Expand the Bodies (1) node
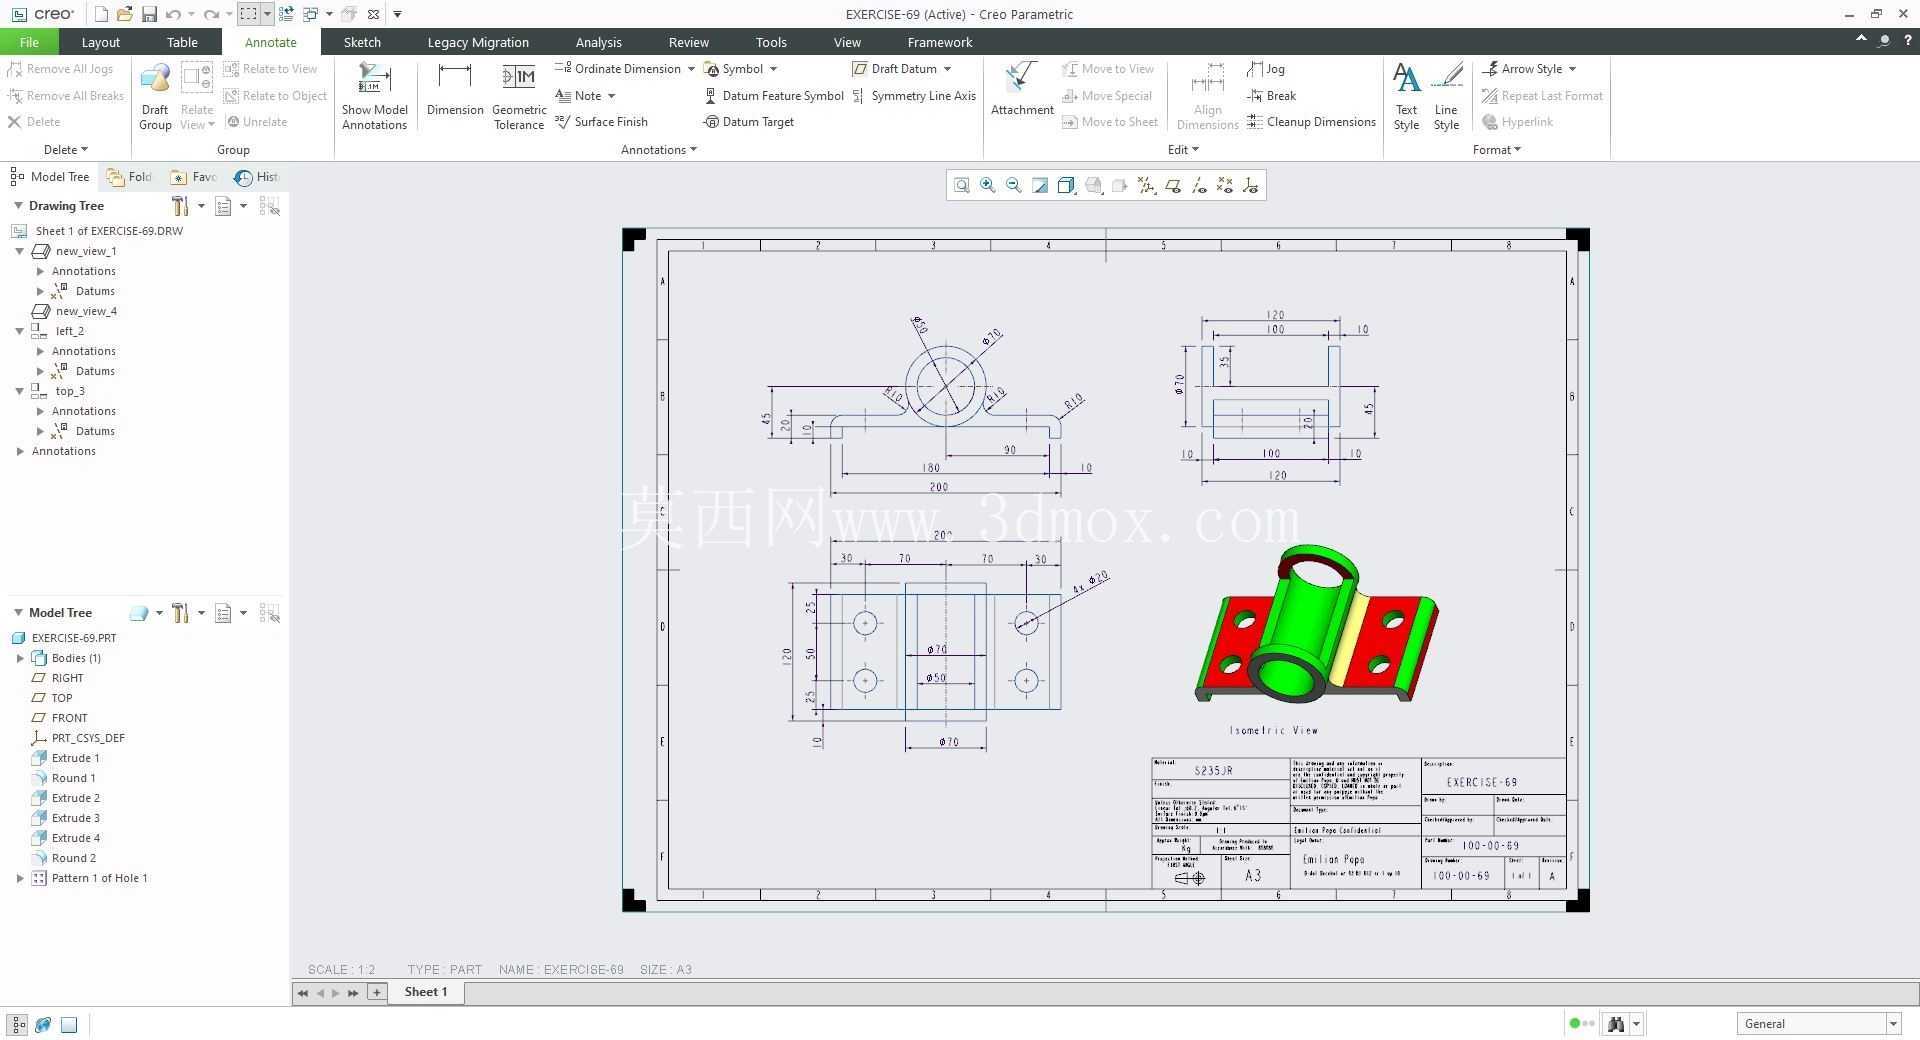 click(x=20, y=658)
